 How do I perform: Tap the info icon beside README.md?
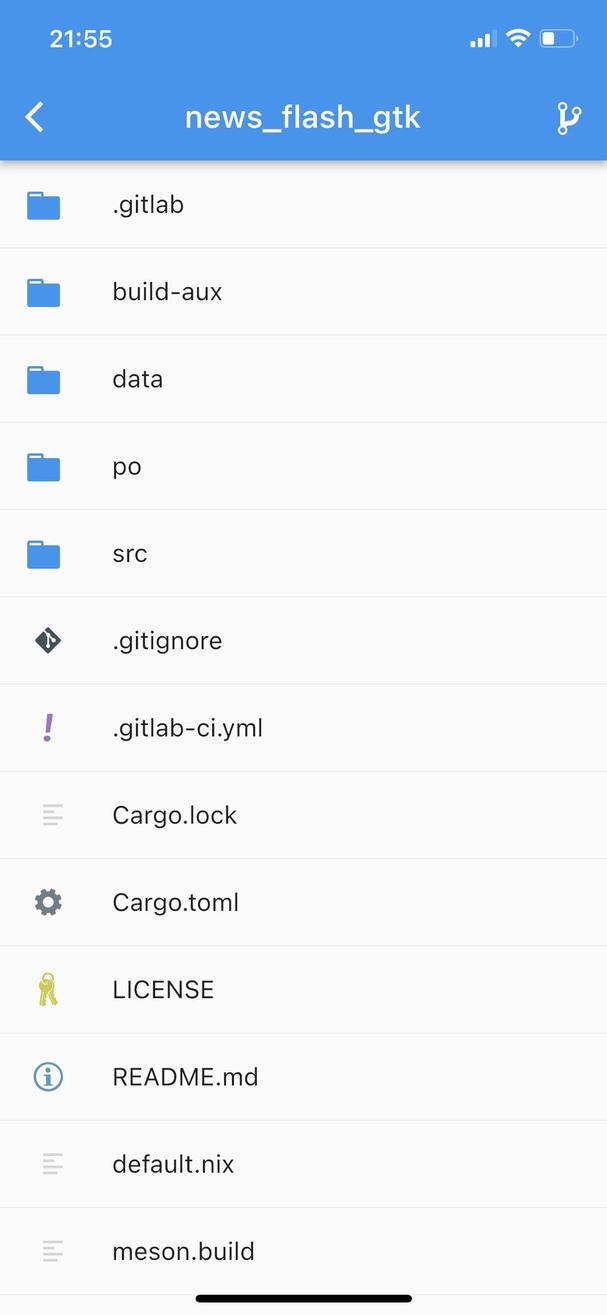coord(48,1077)
